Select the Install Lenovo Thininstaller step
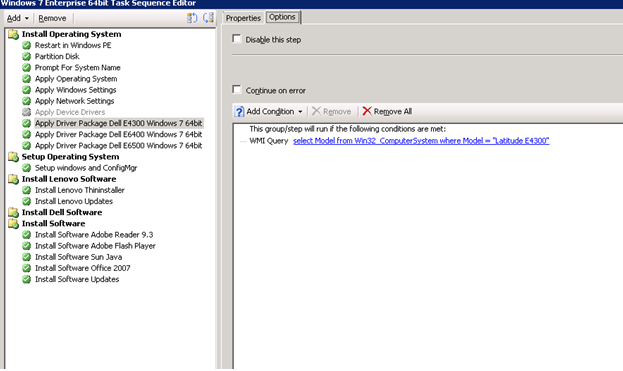Screen dimensions: 623x371 pos(79,190)
